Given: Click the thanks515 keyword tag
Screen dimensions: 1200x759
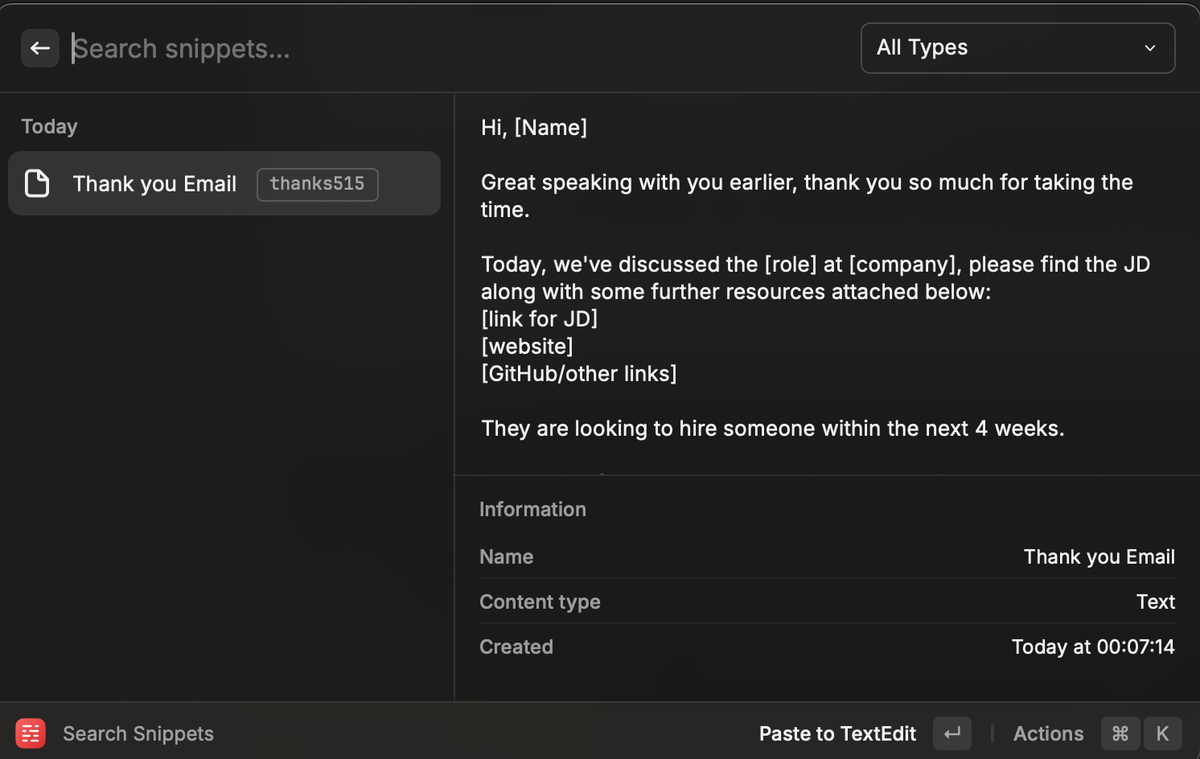Looking at the screenshot, I should [x=317, y=184].
